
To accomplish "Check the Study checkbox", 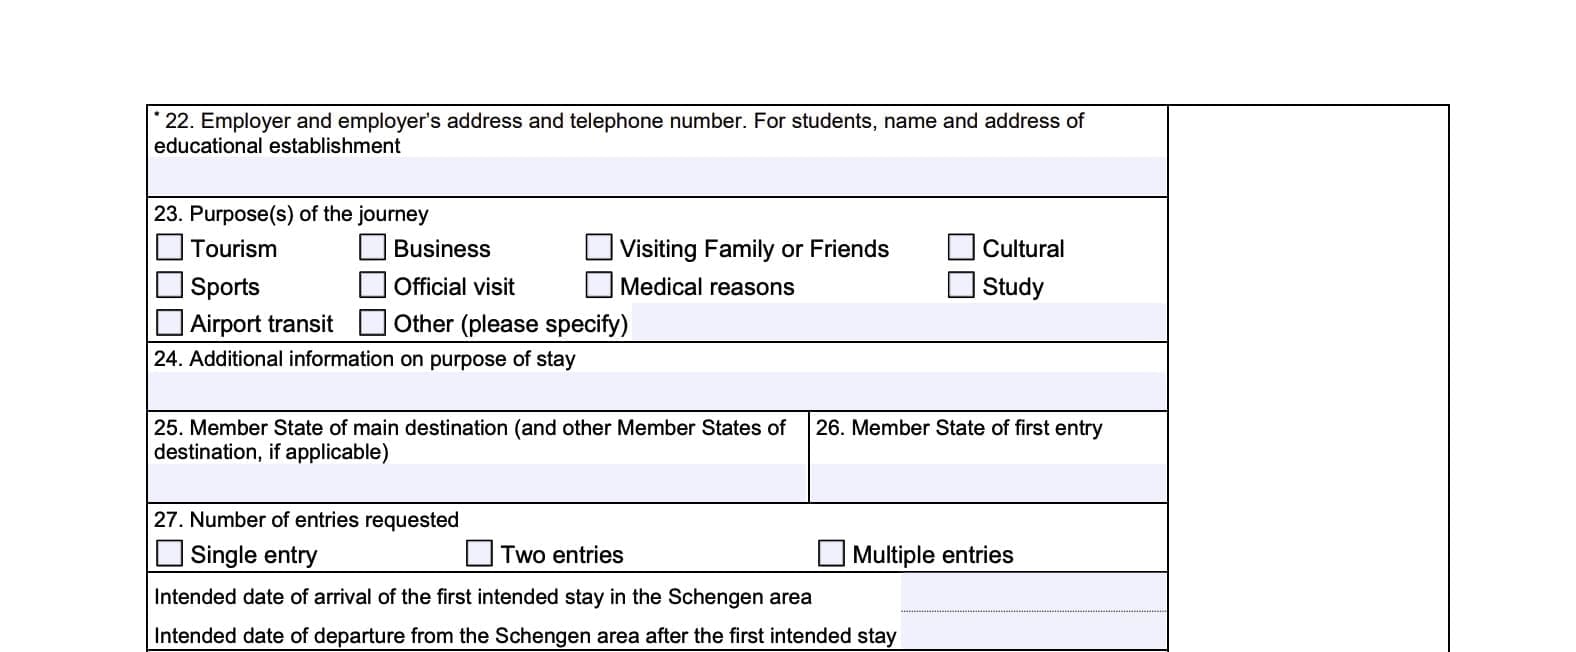I will [961, 285].
